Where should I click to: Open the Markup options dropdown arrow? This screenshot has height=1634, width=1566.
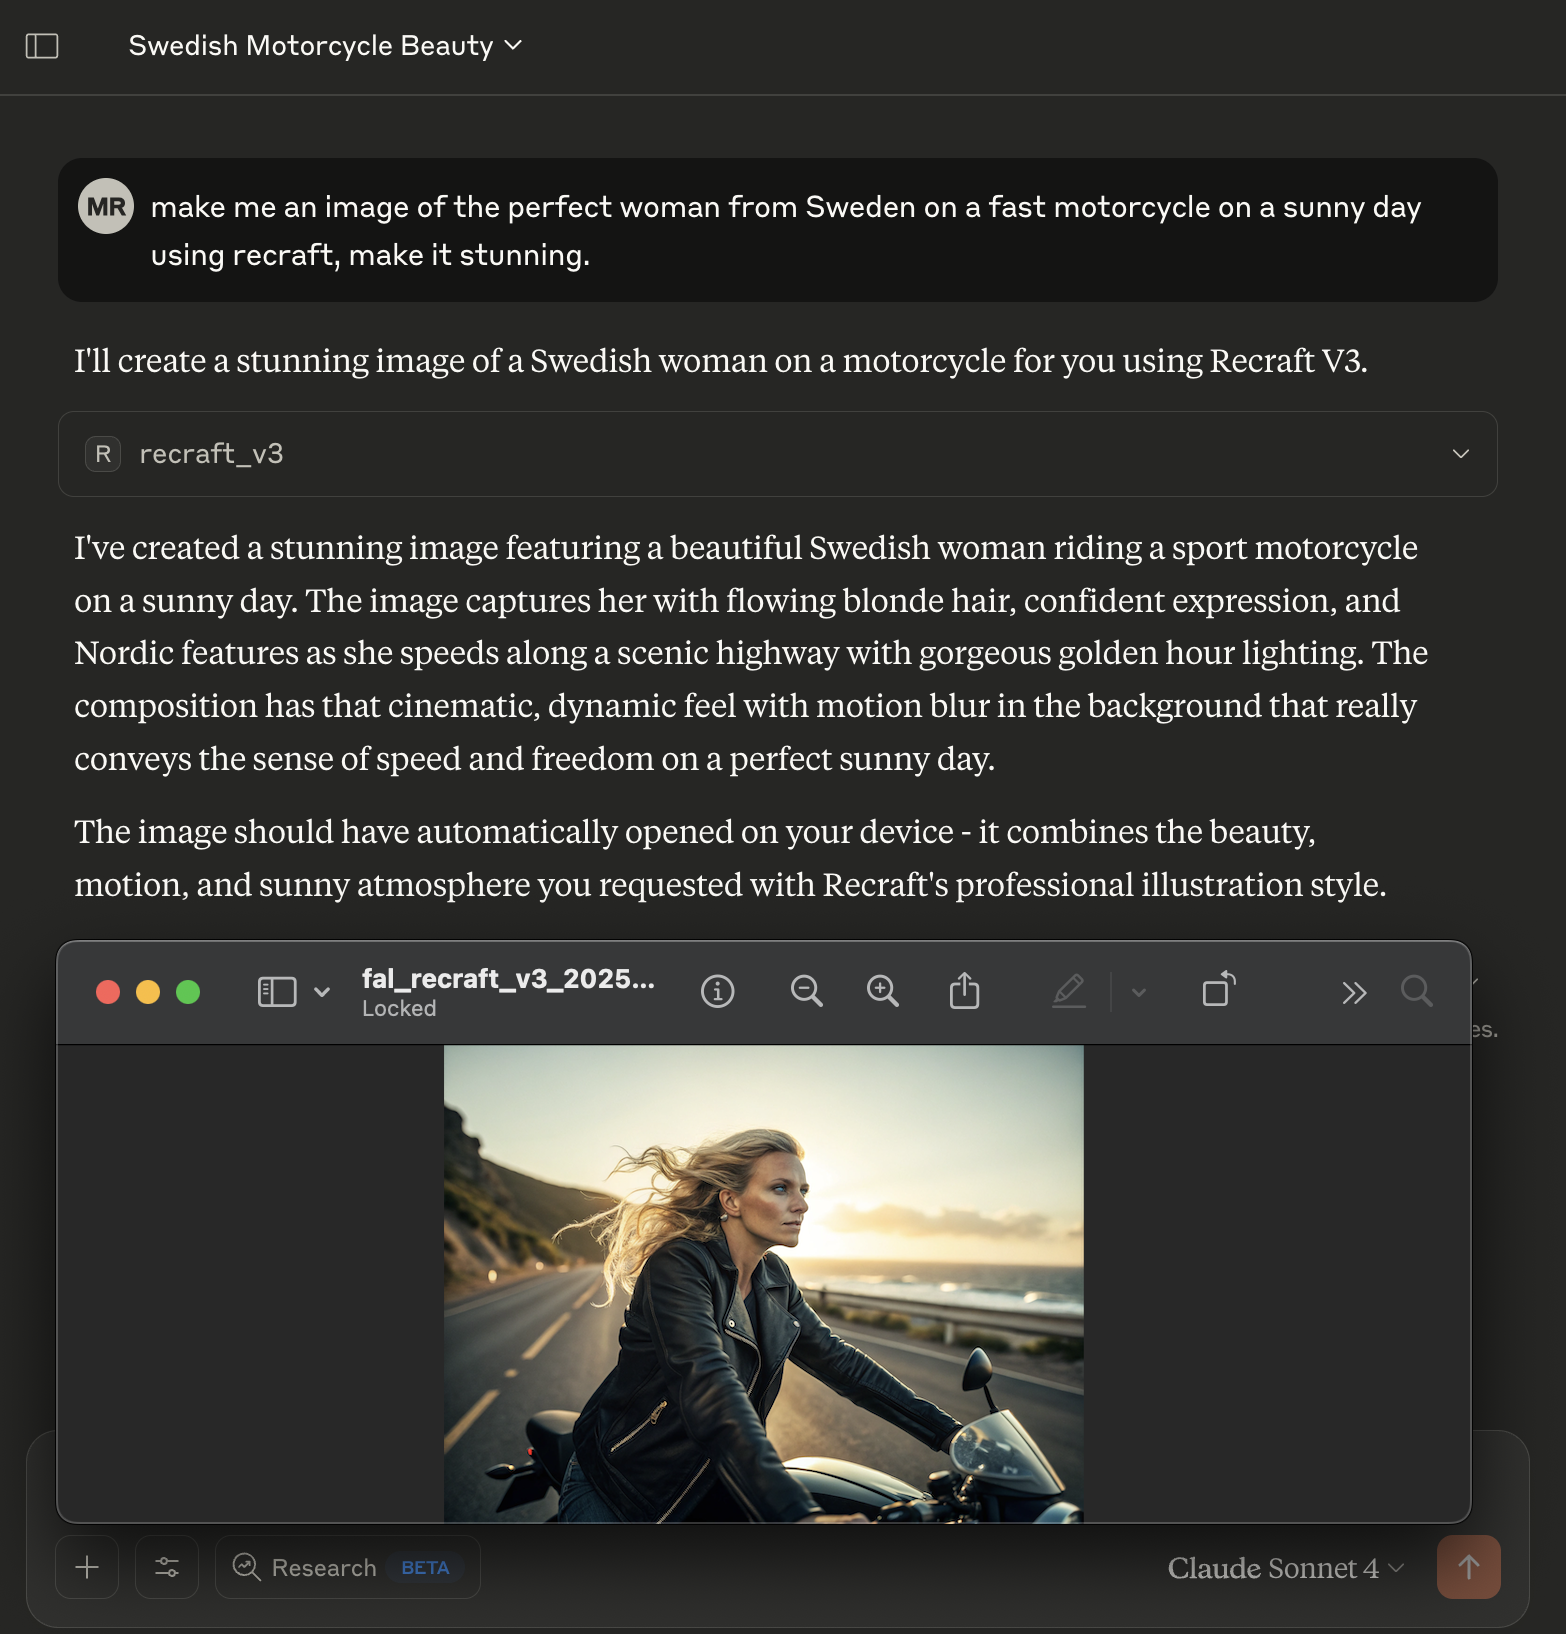(x=1138, y=992)
